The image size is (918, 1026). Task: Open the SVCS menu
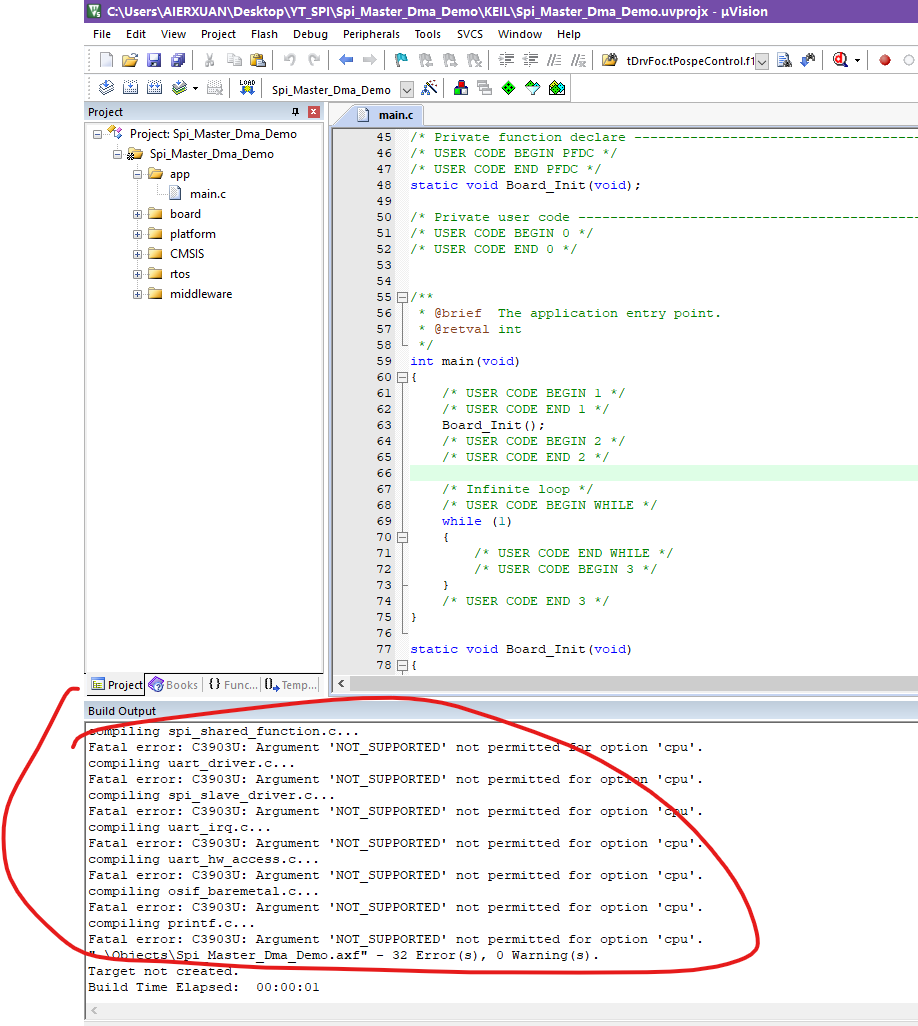click(x=470, y=34)
